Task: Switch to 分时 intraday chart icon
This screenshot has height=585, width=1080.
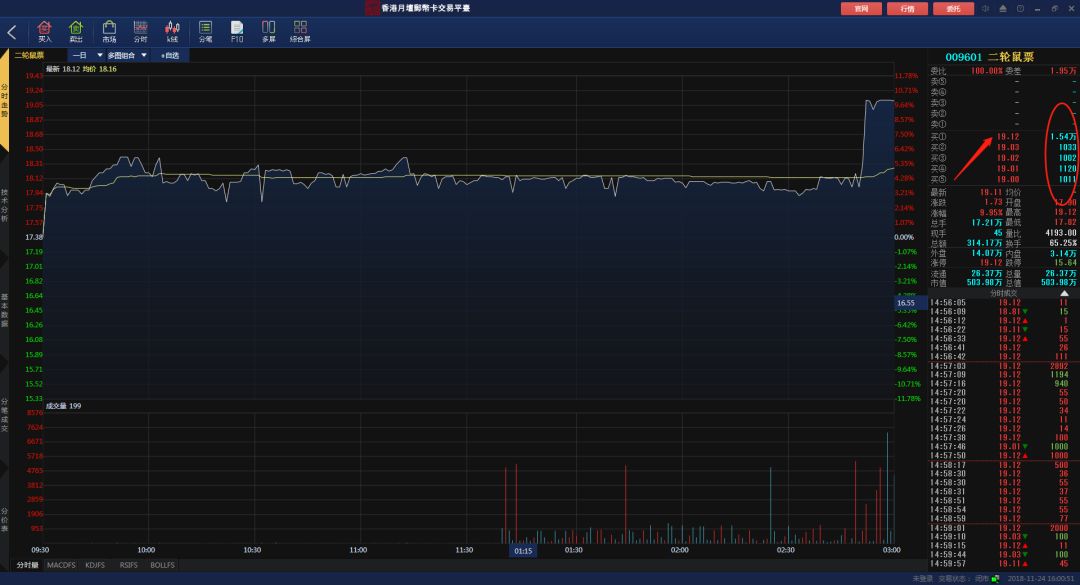Action: point(141,31)
